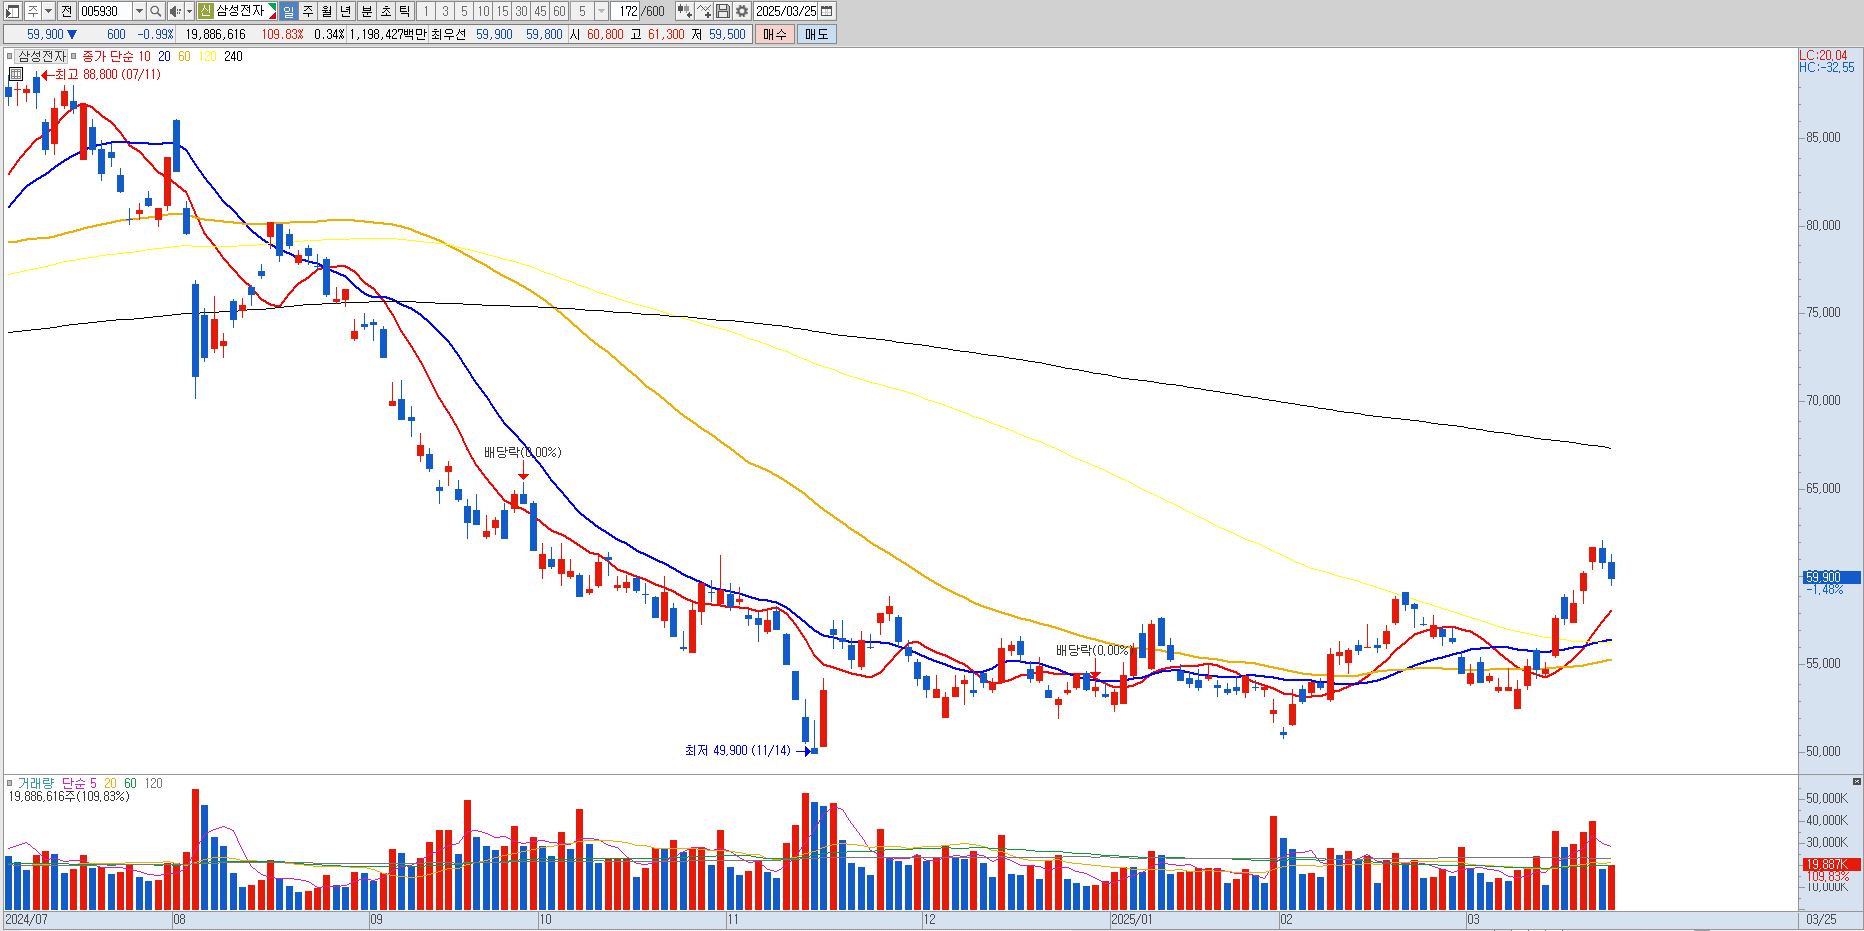
Task: Switch to yearly 년 chart period
Action: pyautogui.click(x=345, y=11)
